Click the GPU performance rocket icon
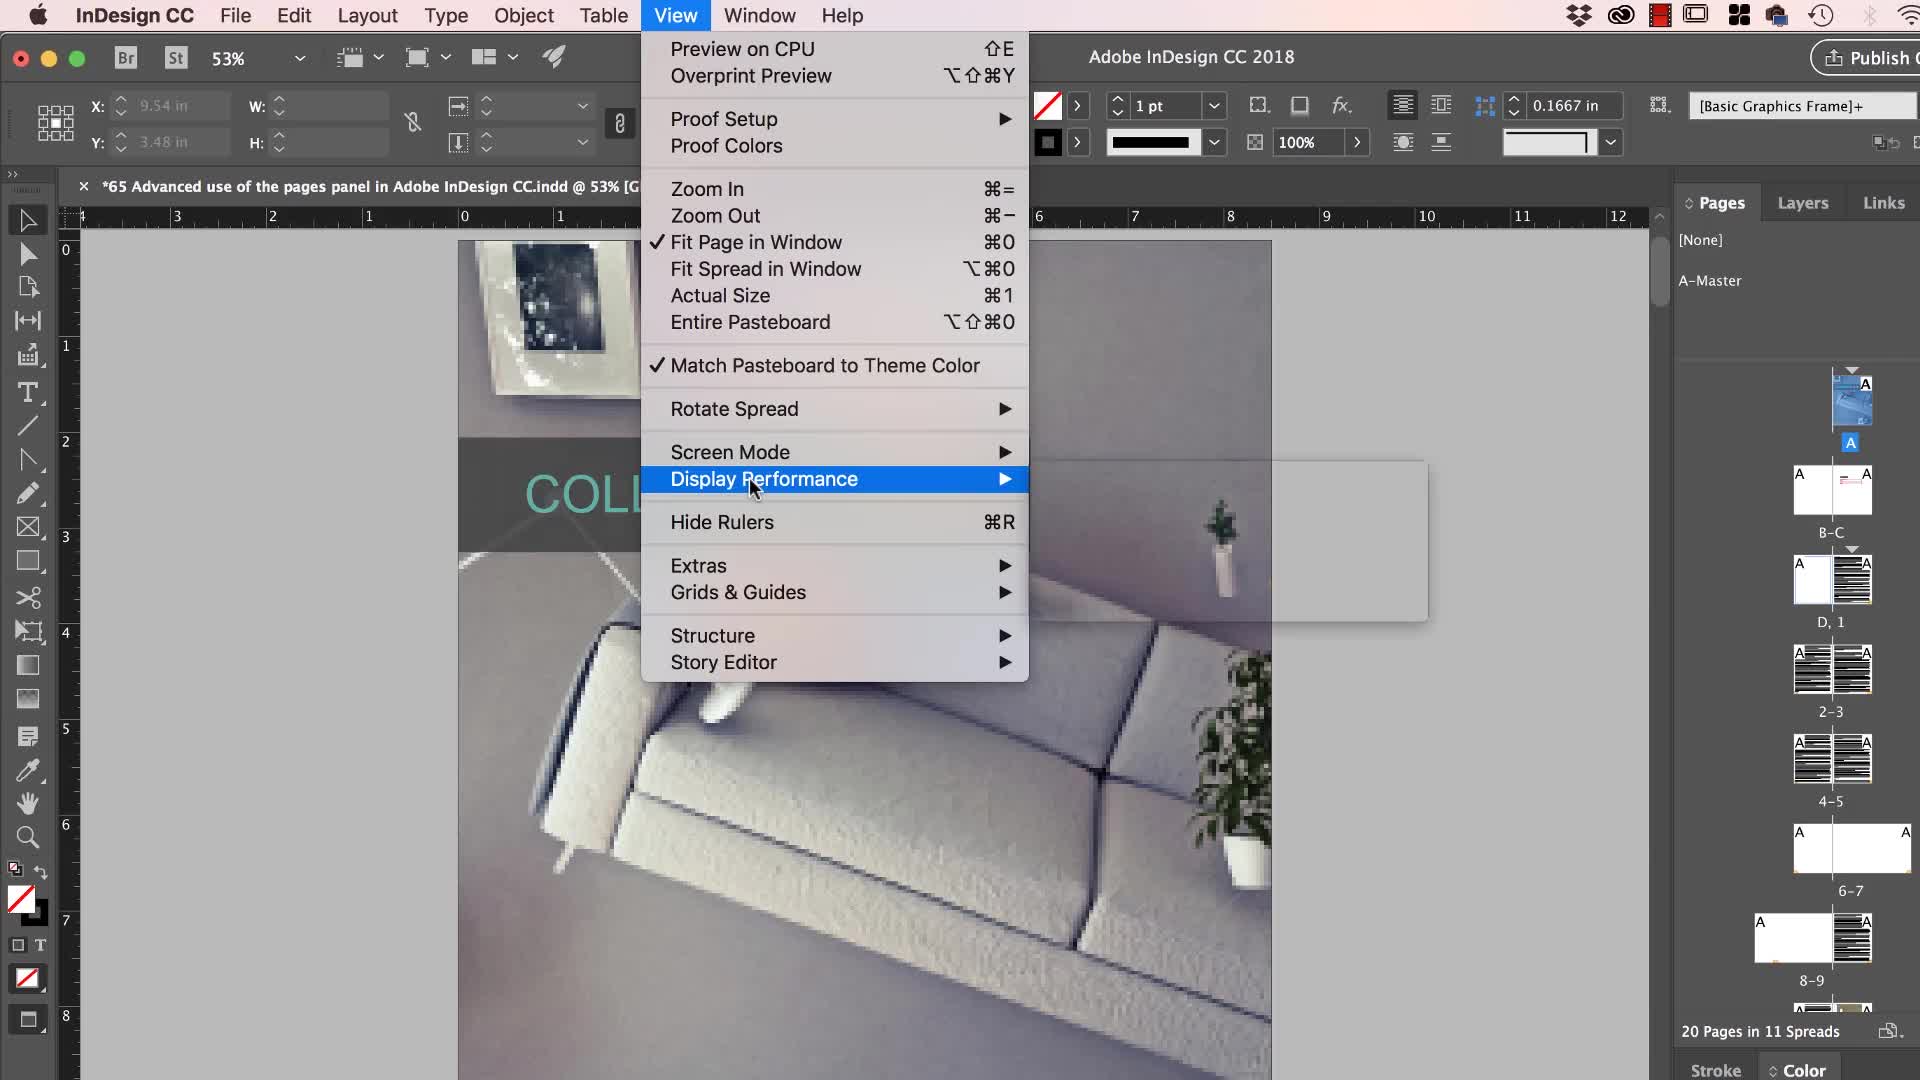 (554, 57)
